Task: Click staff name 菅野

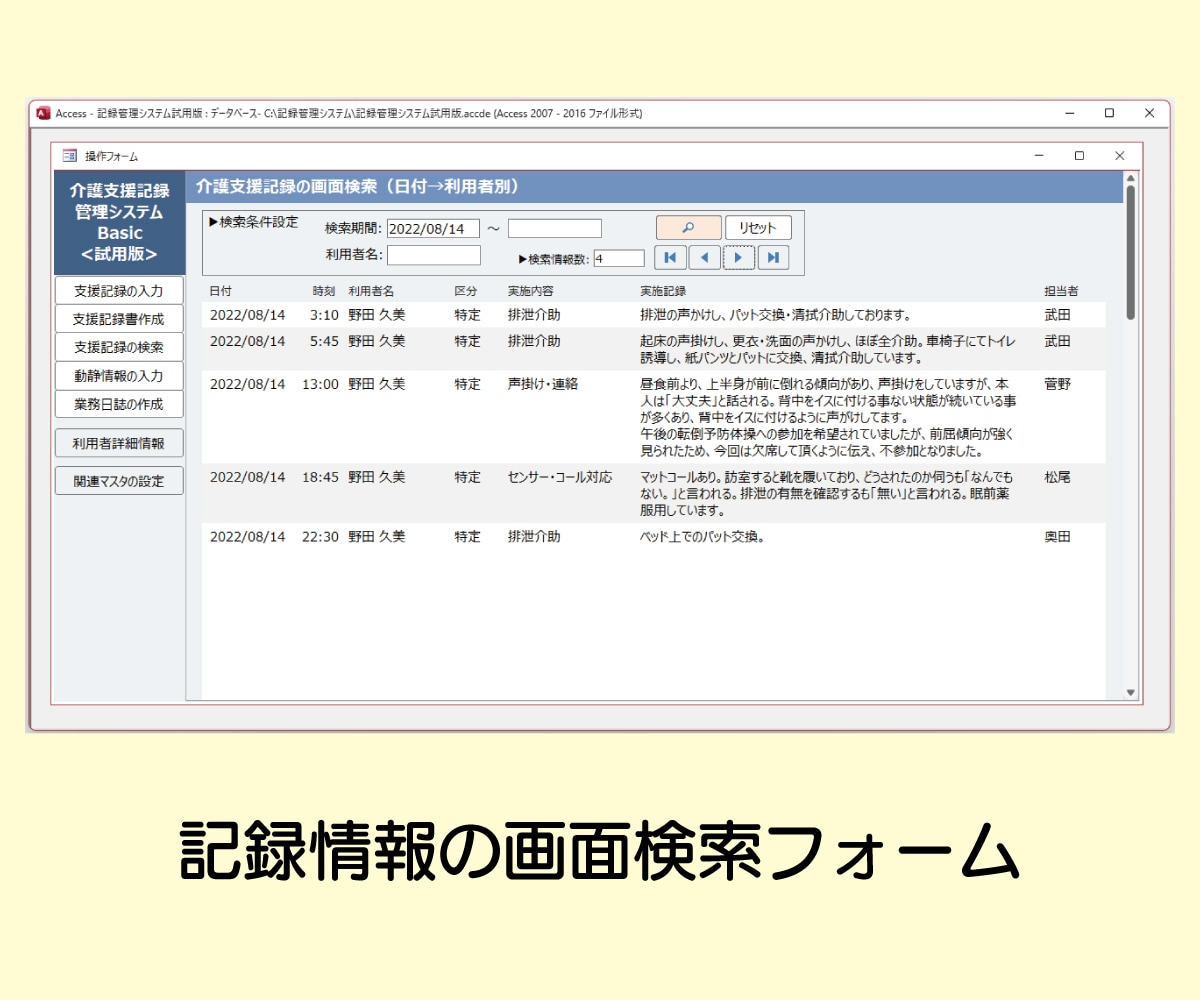Action: [x=1057, y=384]
